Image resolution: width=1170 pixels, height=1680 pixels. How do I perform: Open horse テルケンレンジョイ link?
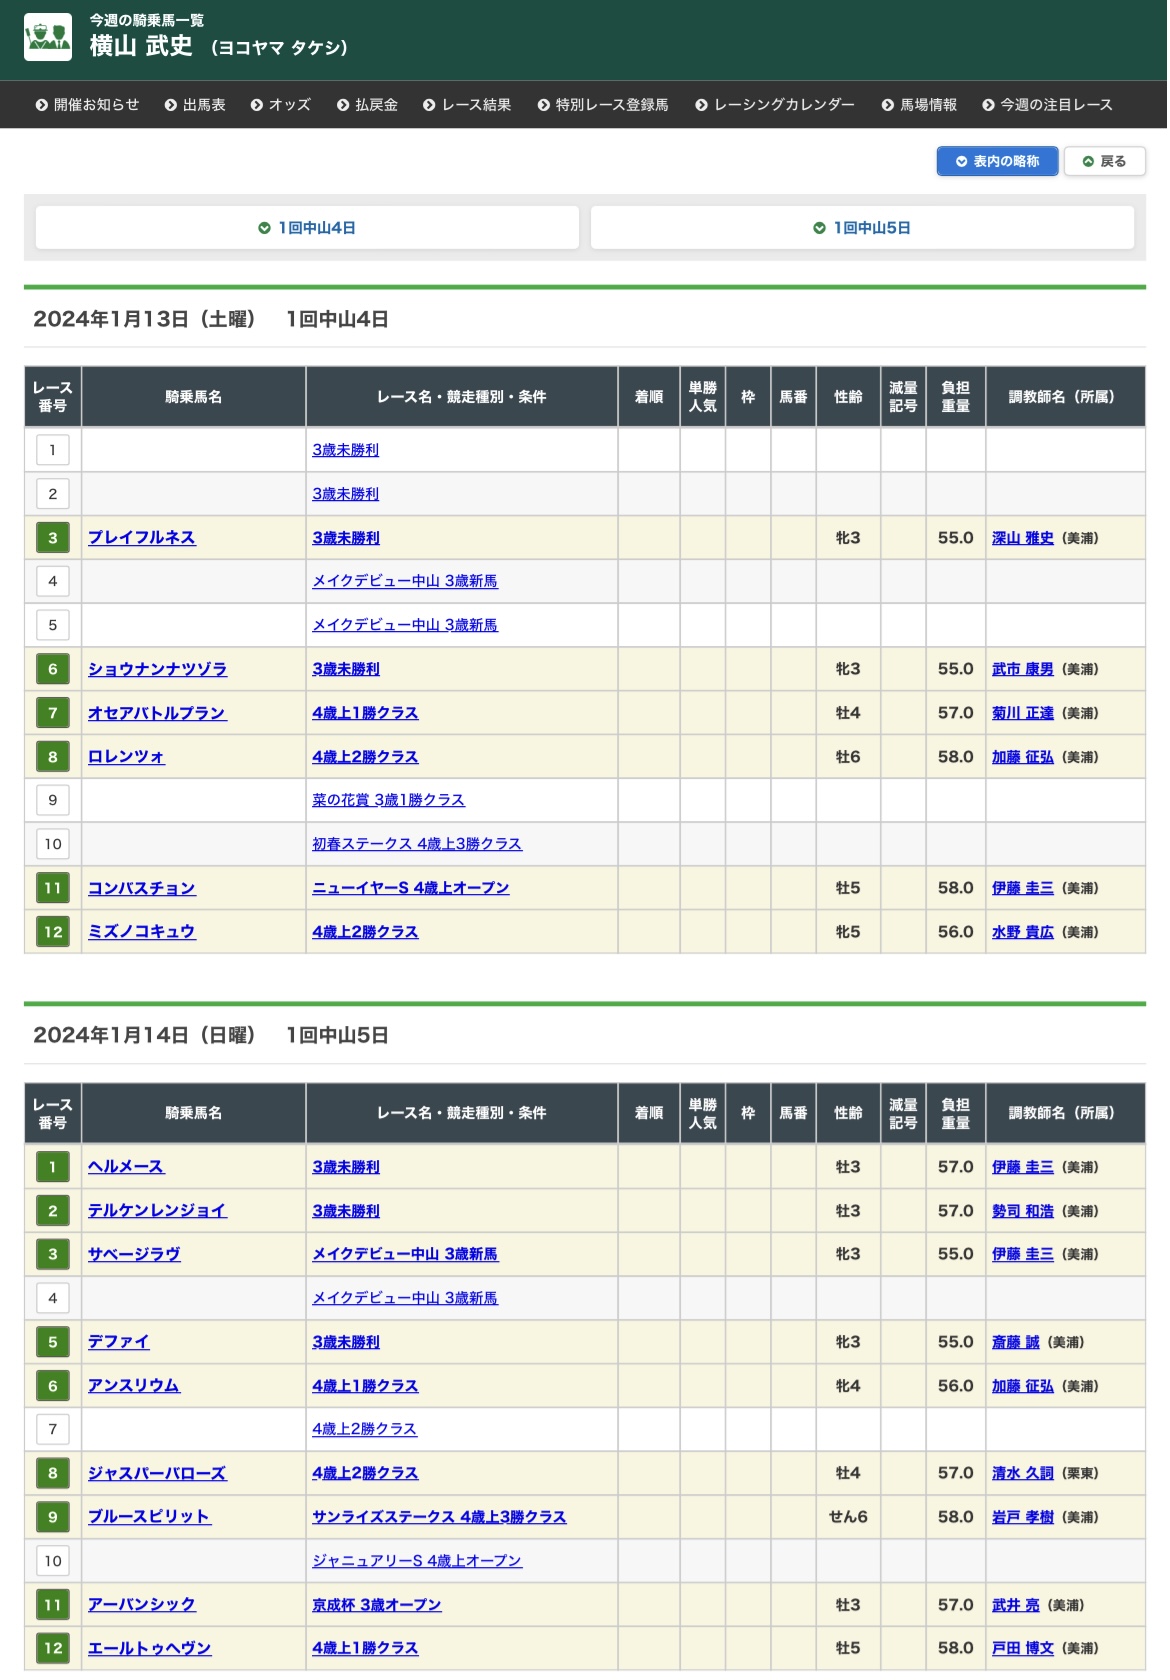(158, 1211)
